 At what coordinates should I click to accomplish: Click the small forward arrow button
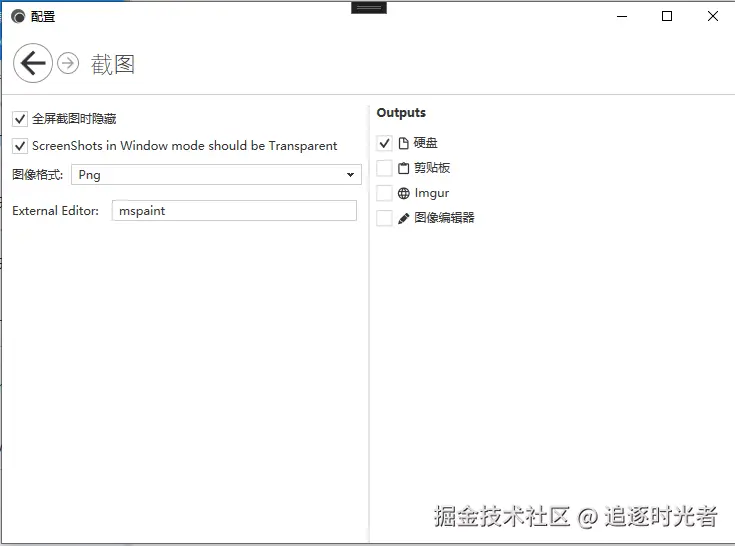pos(68,63)
